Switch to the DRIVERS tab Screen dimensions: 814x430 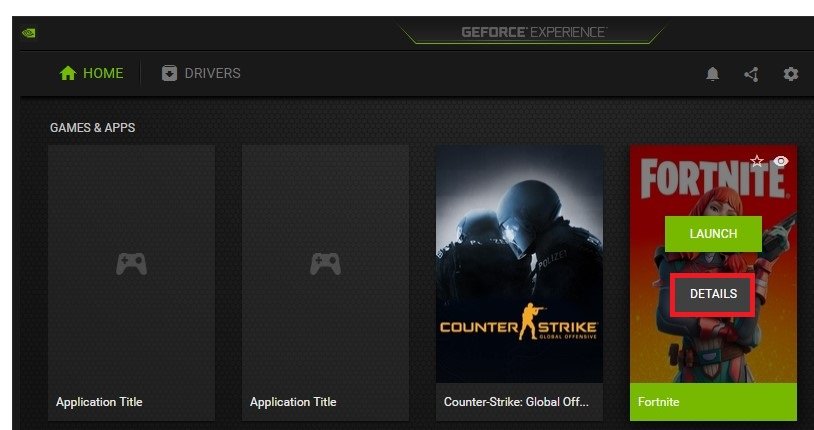[201, 73]
